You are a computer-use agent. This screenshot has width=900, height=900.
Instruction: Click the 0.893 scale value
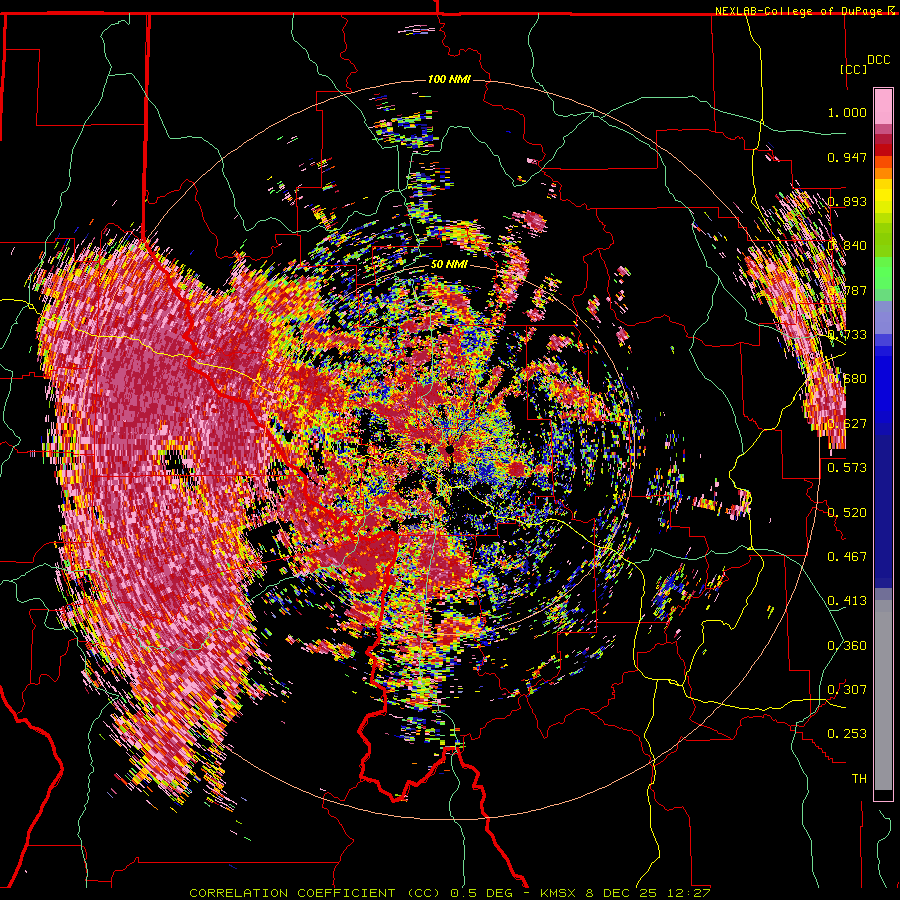point(847,201)
